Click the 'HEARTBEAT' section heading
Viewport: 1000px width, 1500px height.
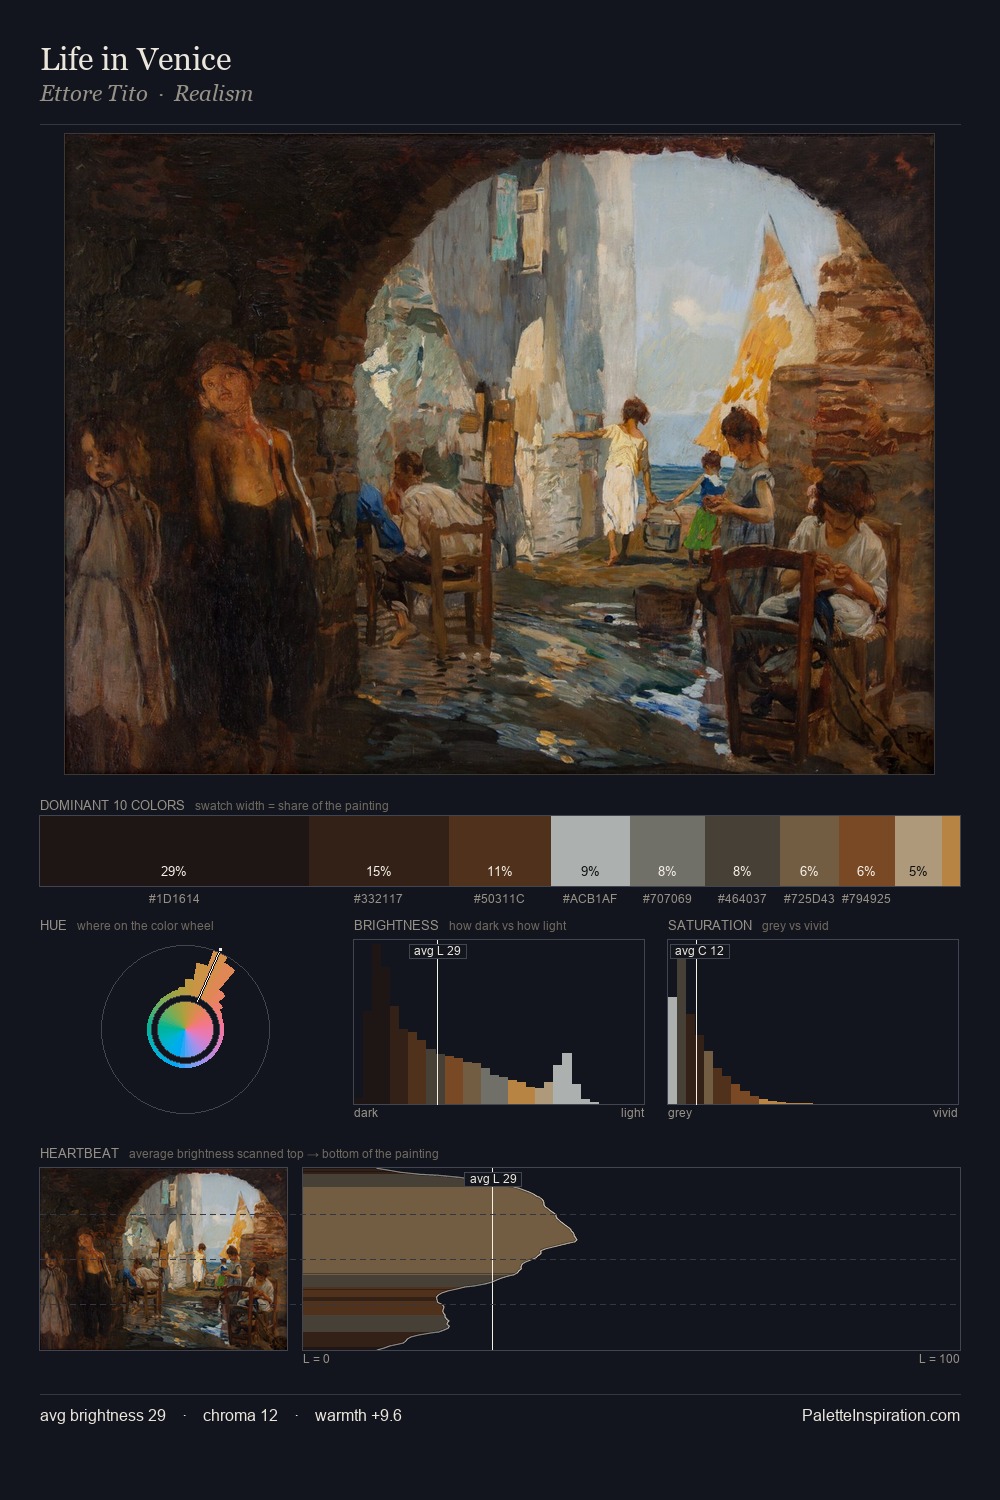(79, 1153)
